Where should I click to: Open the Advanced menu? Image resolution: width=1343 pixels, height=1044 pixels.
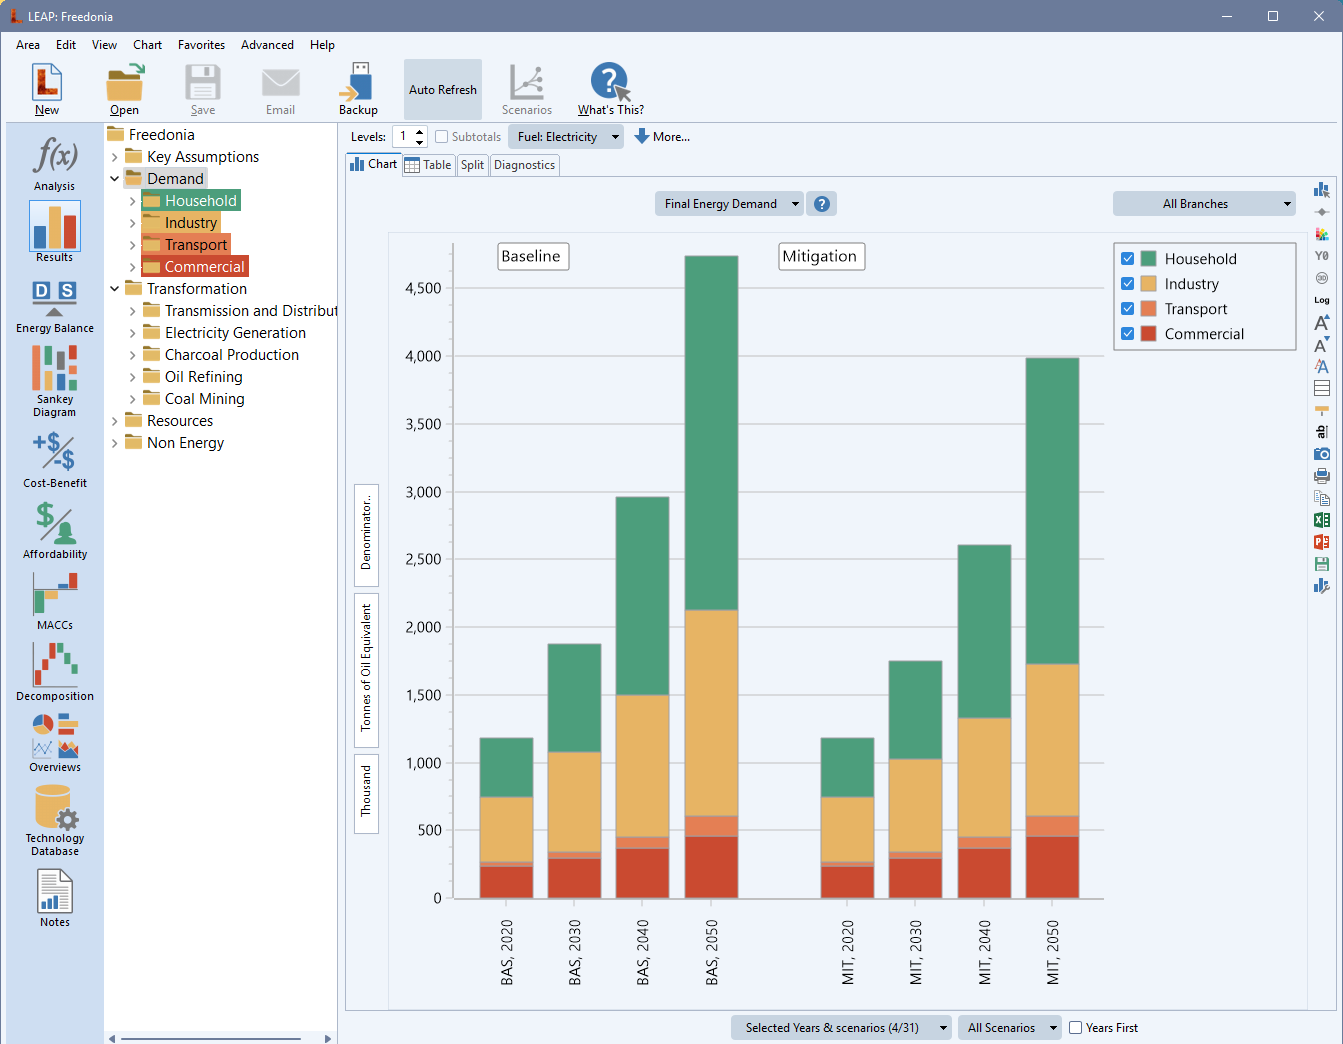267,45
